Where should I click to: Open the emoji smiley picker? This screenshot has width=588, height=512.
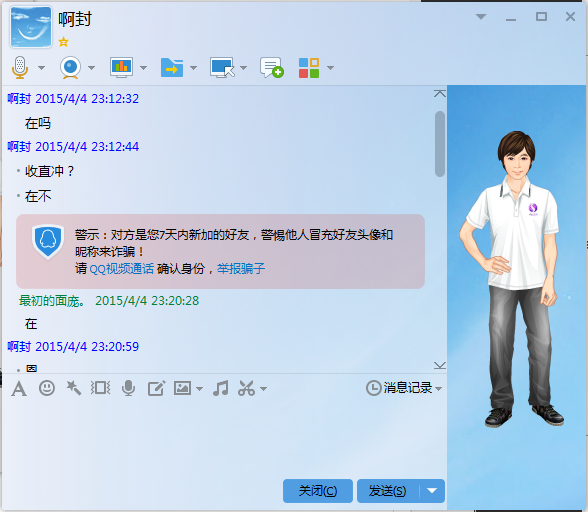pos(47,388)
